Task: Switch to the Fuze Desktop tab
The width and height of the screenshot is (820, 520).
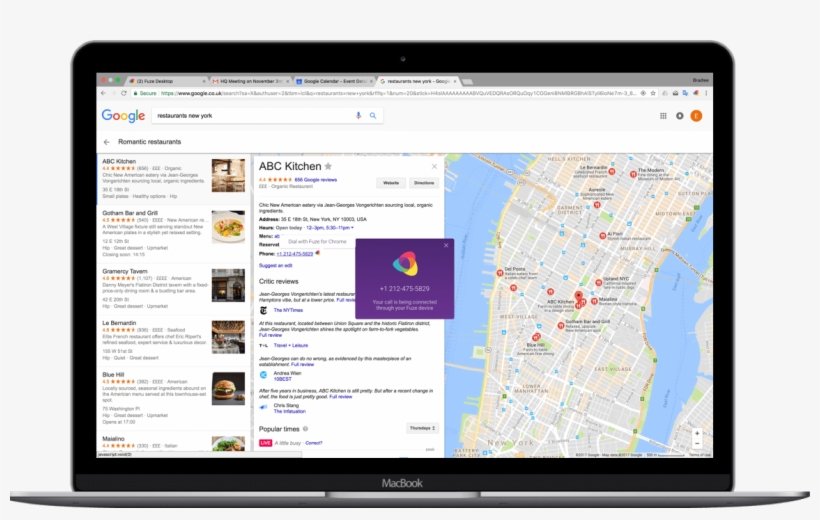Action: (x=160, y=80)
